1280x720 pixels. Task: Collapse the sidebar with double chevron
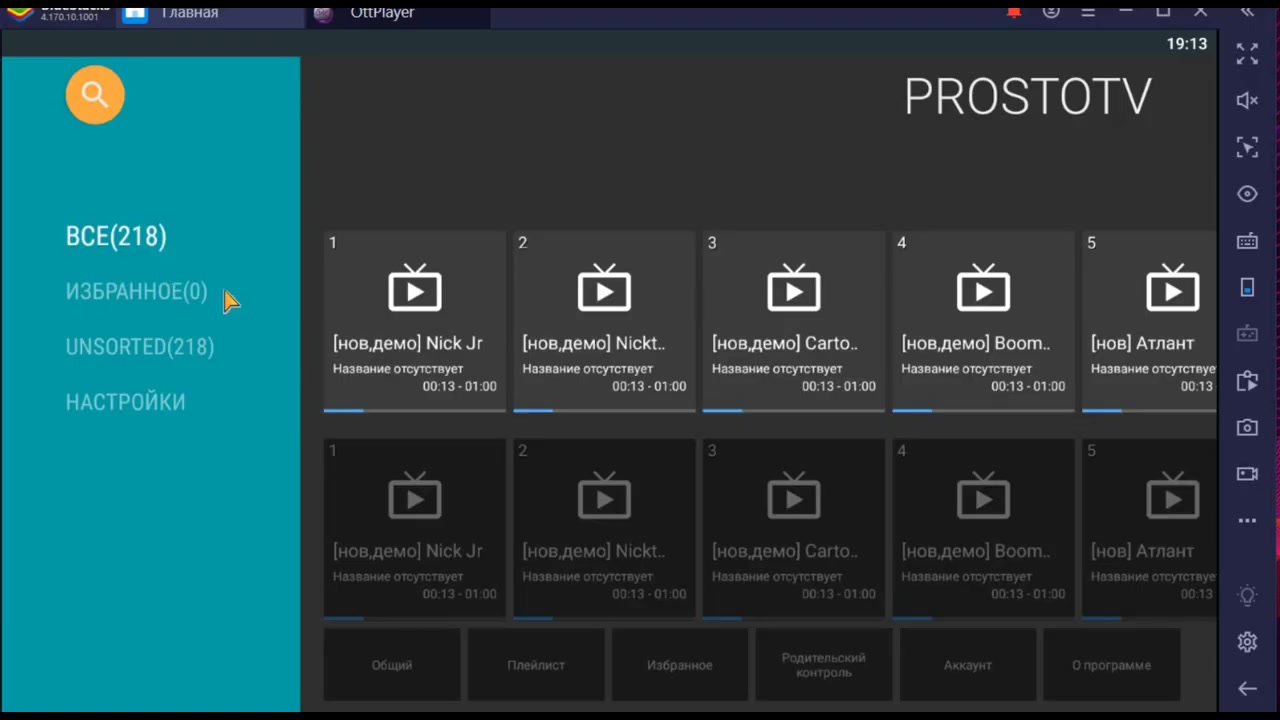point(1247,12)
